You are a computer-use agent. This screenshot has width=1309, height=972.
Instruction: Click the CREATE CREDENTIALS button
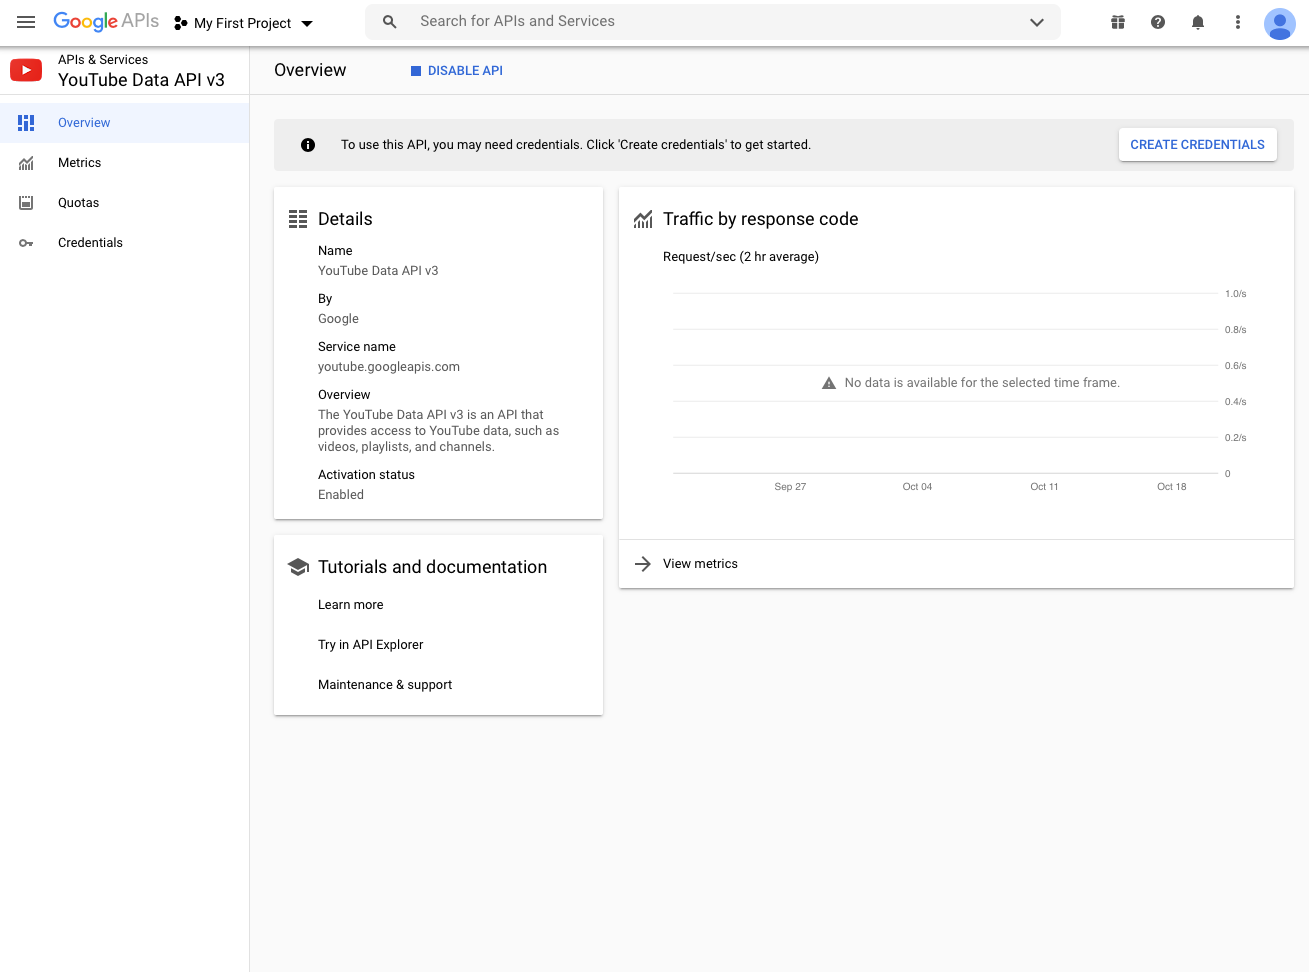coord(1197,145)
